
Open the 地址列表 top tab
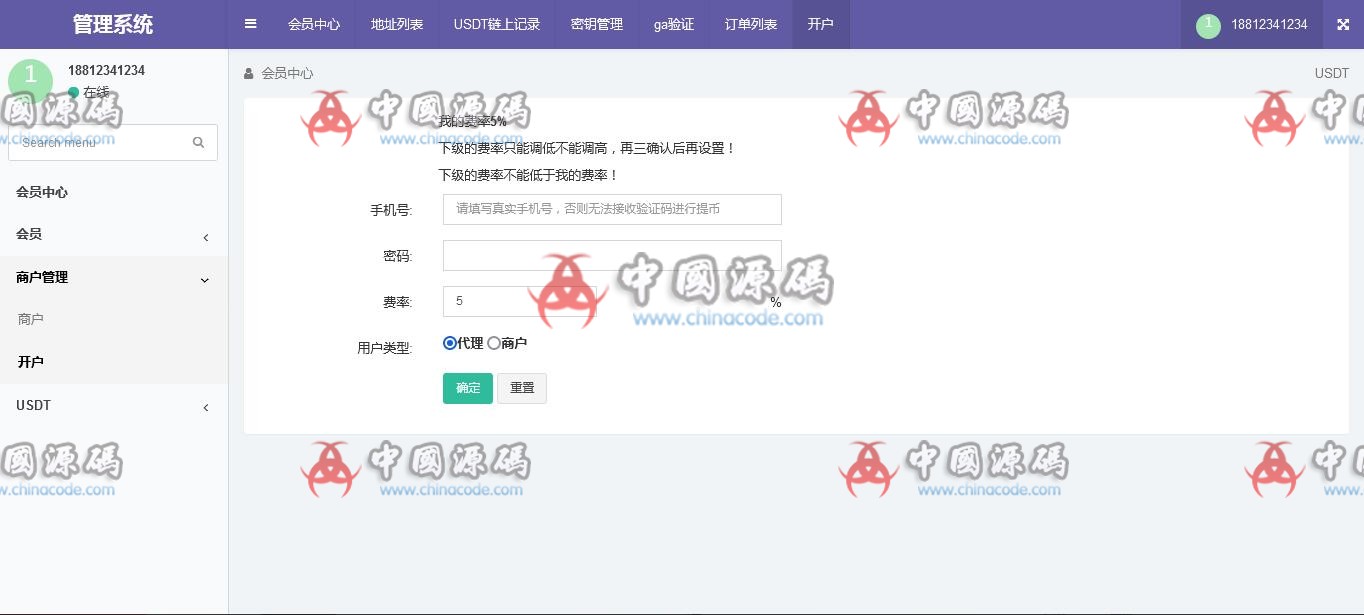coord(397,24)
